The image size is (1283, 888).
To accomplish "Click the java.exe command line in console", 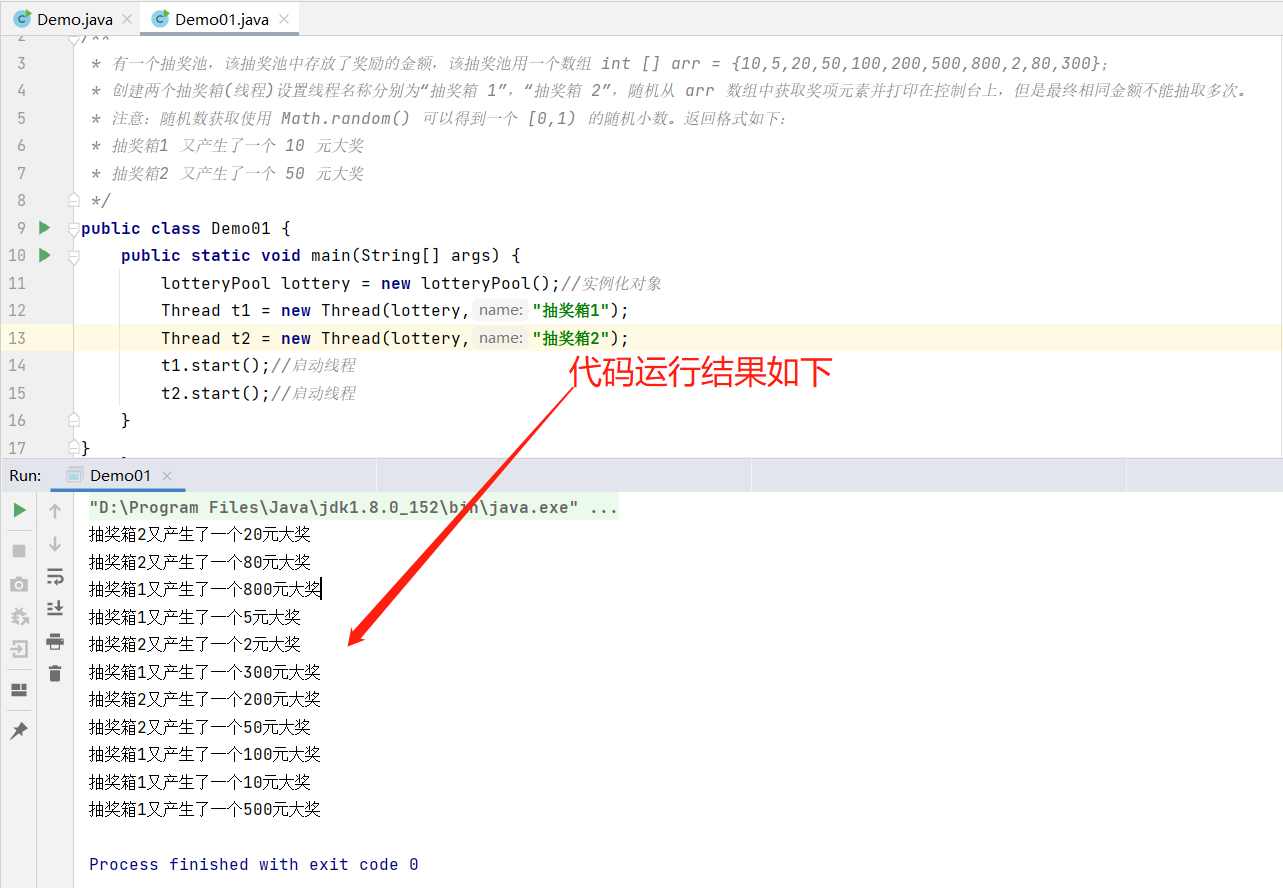I will [x=353, y=508].
